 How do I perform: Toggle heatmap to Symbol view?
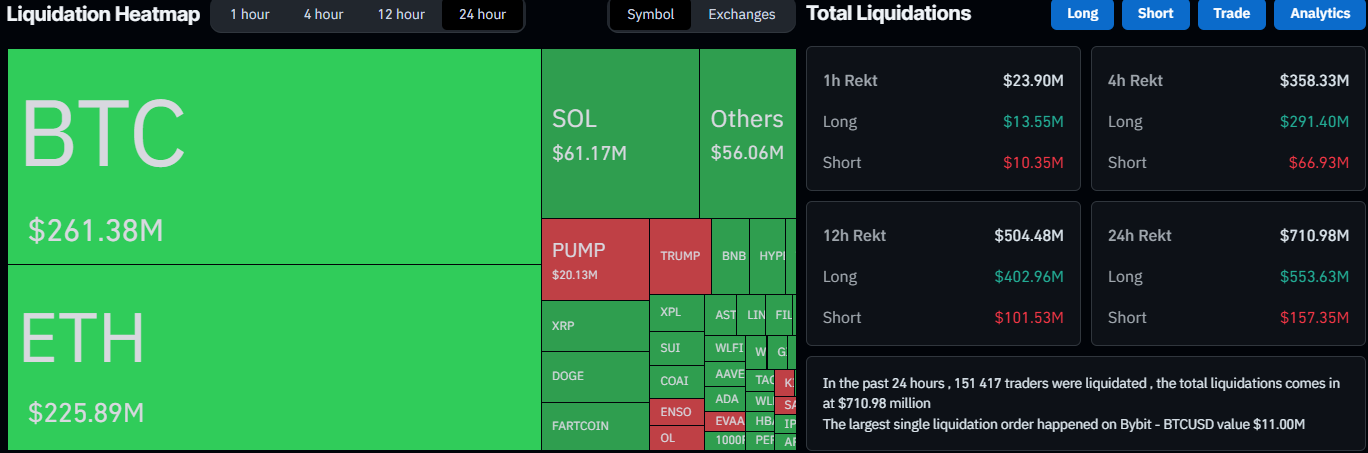click(x=651, y=14)
